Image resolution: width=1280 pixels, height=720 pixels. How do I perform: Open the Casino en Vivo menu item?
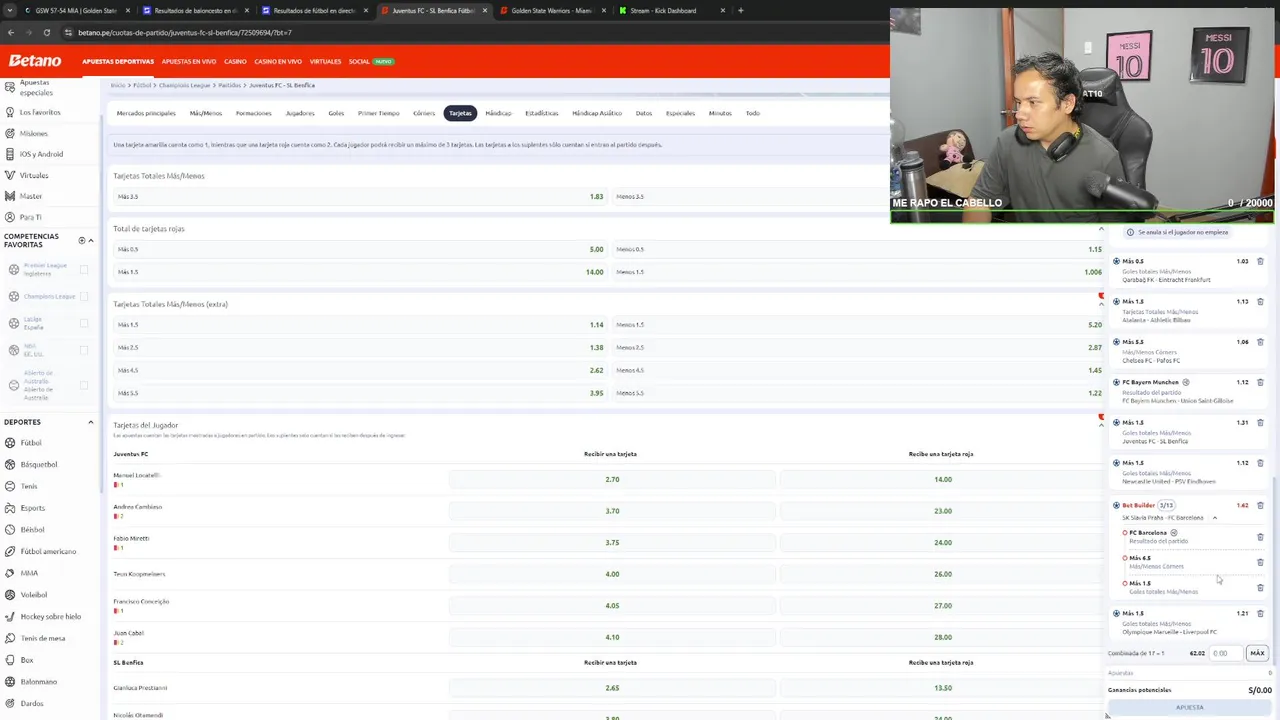click(278, 61)
